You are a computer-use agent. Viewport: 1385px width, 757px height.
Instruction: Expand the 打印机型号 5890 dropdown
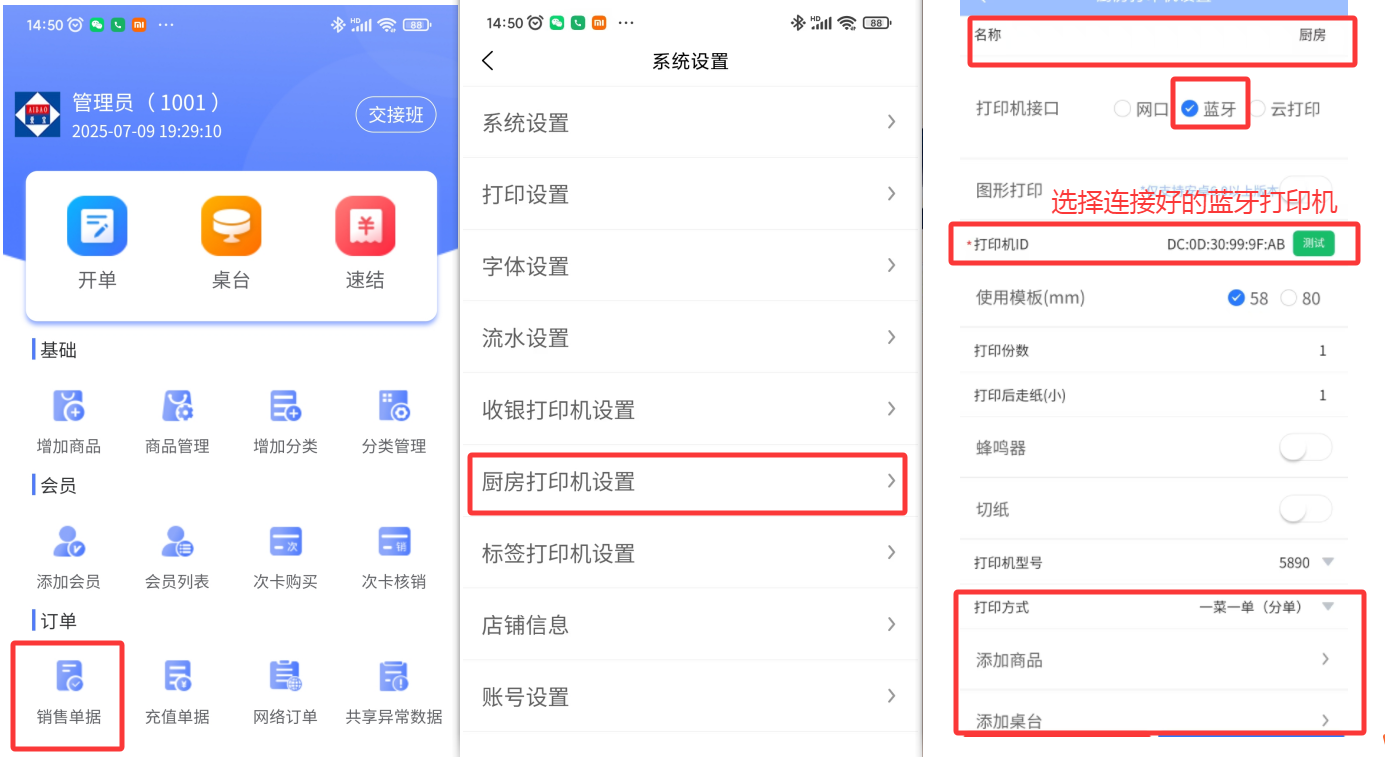(x=1328, y=562)
